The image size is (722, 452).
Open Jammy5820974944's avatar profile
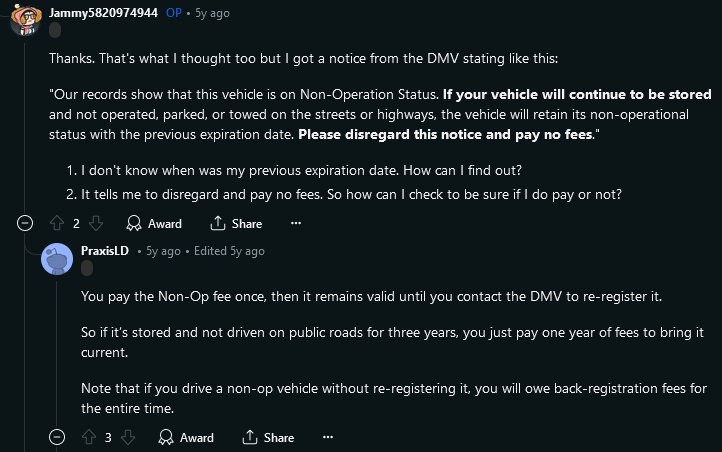[x=26, y=19]
